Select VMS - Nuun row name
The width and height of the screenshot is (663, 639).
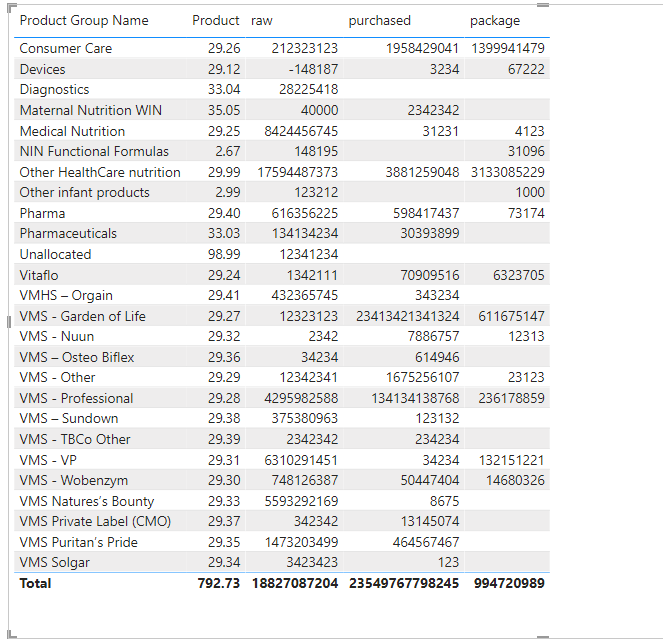pyautogui.click(x=57, y=336)
